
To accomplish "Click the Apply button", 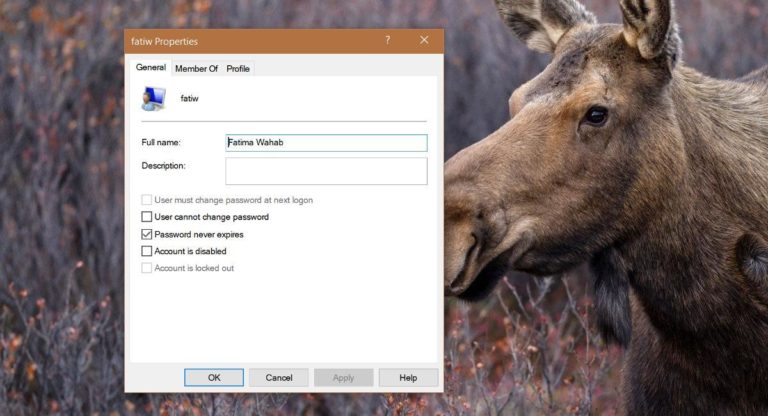I will click(343, 378).
